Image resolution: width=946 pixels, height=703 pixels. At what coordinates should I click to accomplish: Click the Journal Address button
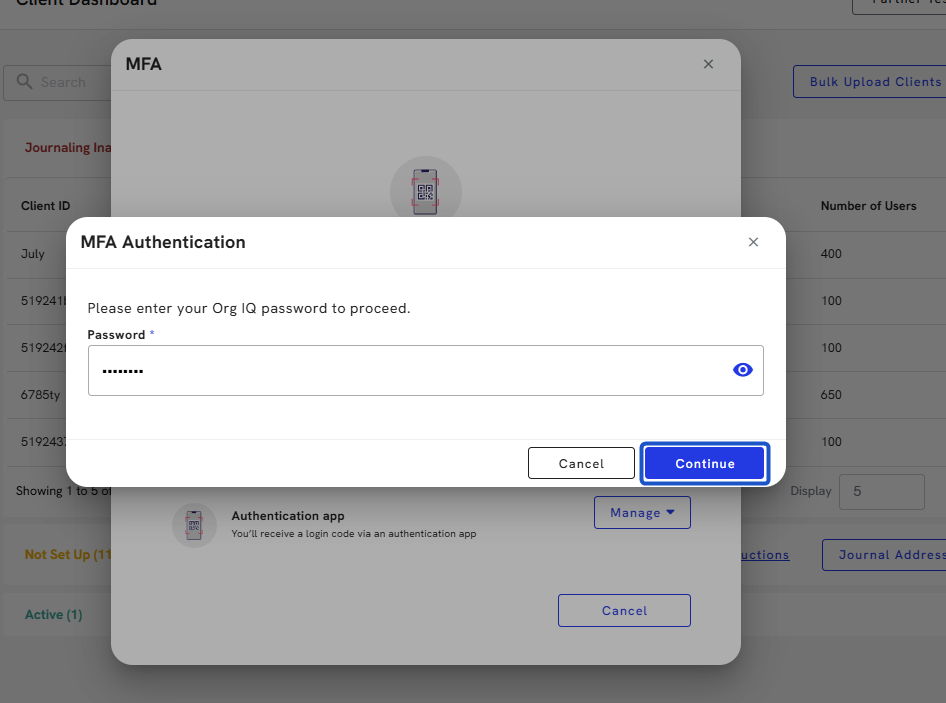[885, 555]
